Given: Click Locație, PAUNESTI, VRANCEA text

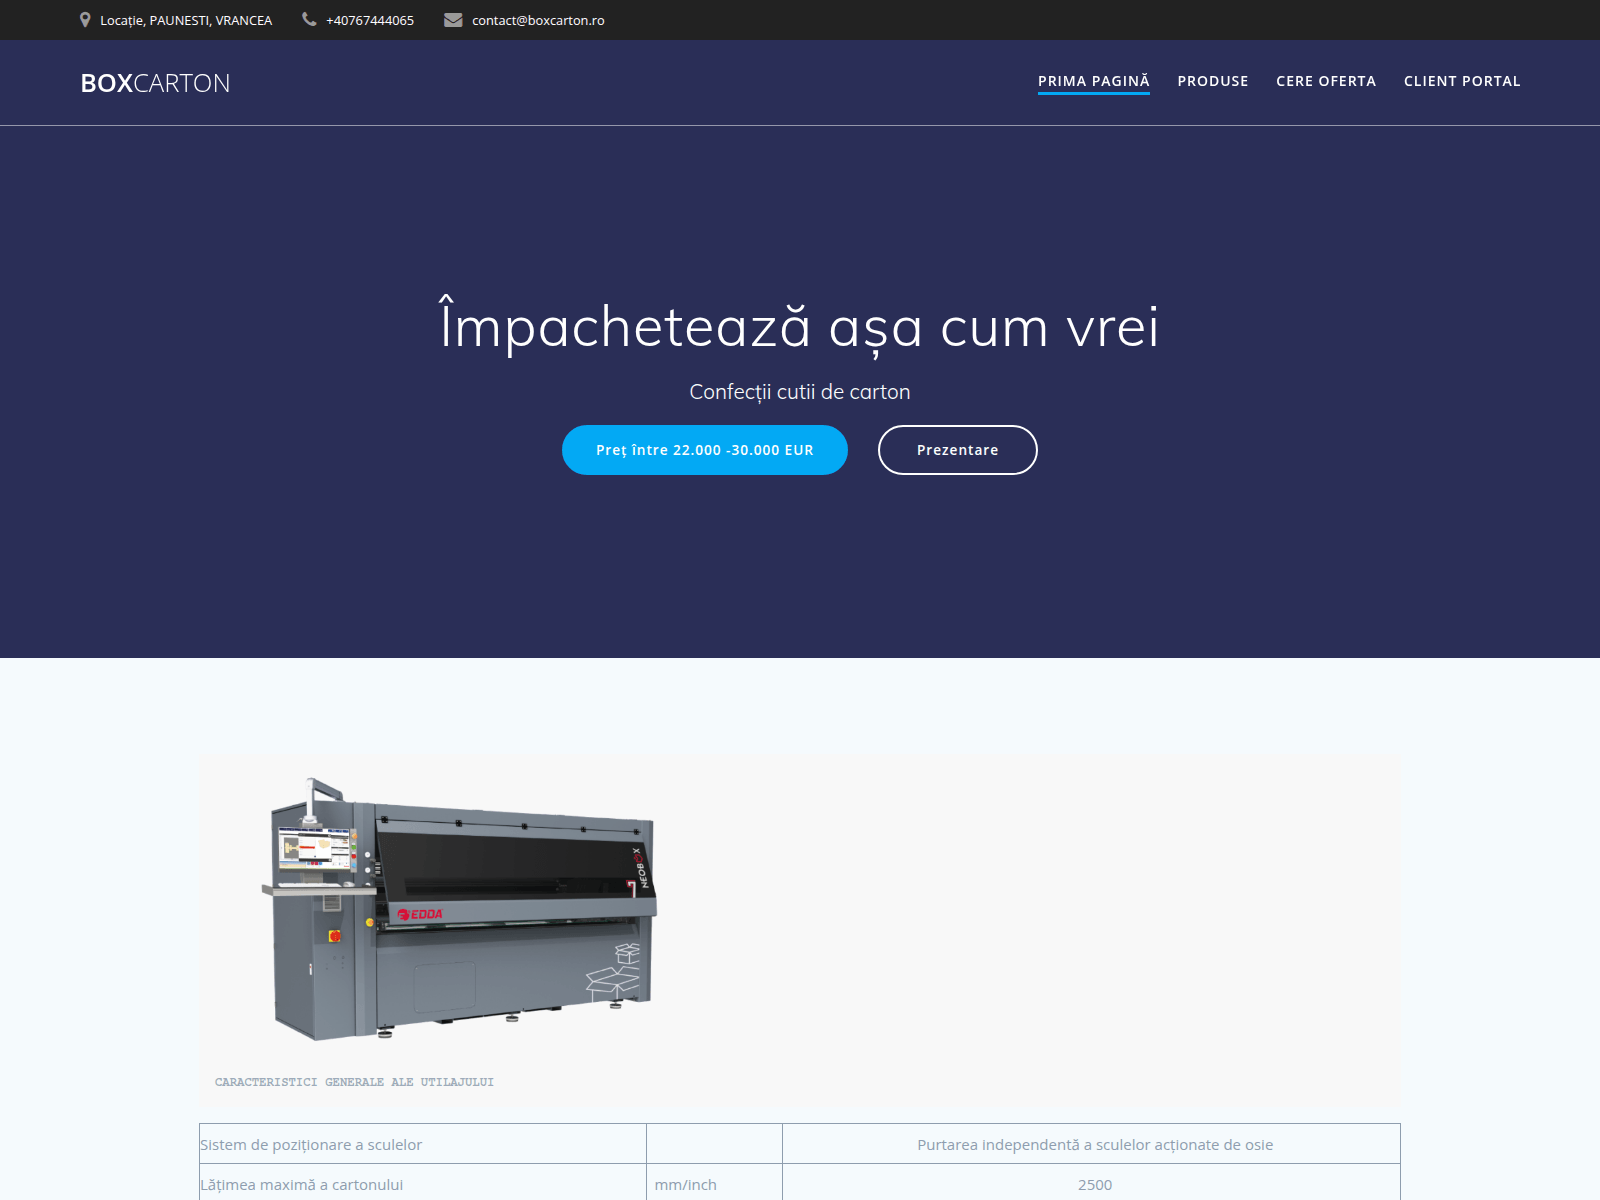Looking at the screenshot, I should tap(186, 20).
